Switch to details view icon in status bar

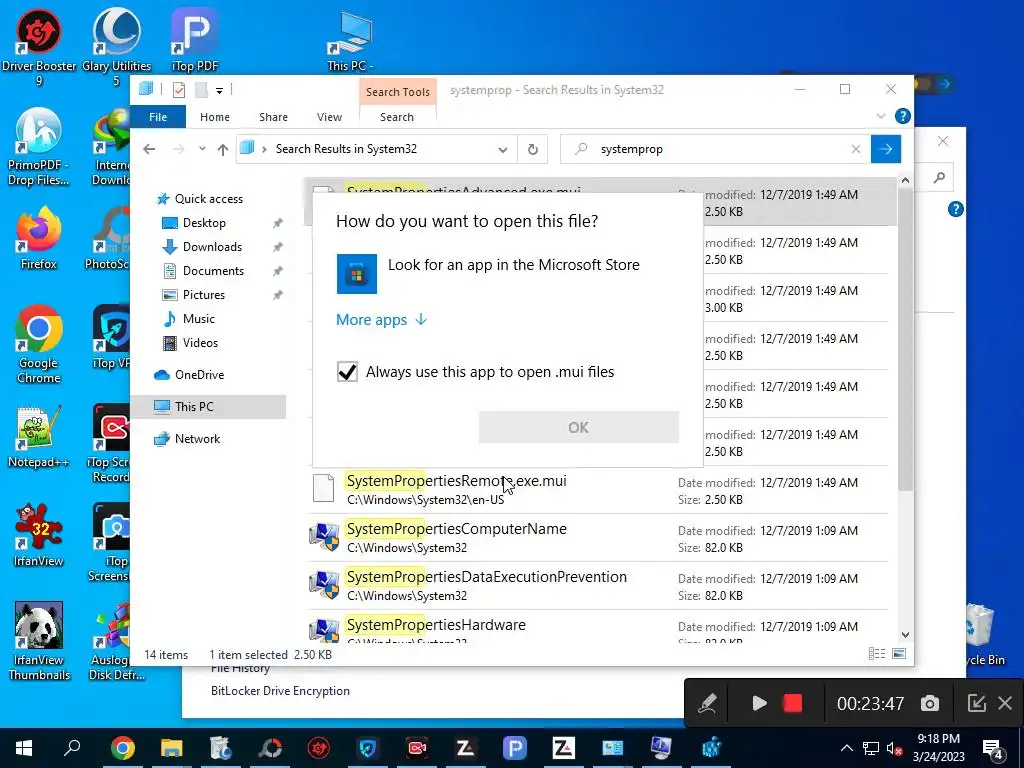tap(877, 654)
